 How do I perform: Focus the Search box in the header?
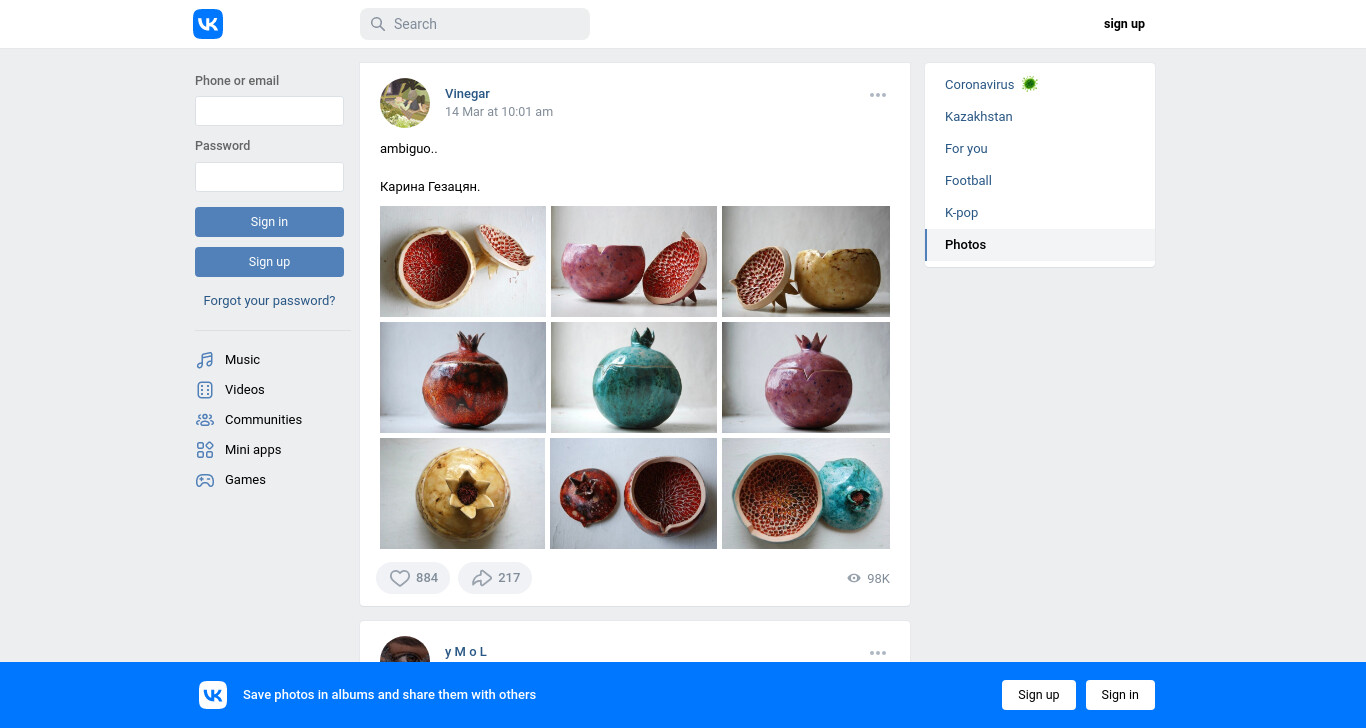click(475, 24)
